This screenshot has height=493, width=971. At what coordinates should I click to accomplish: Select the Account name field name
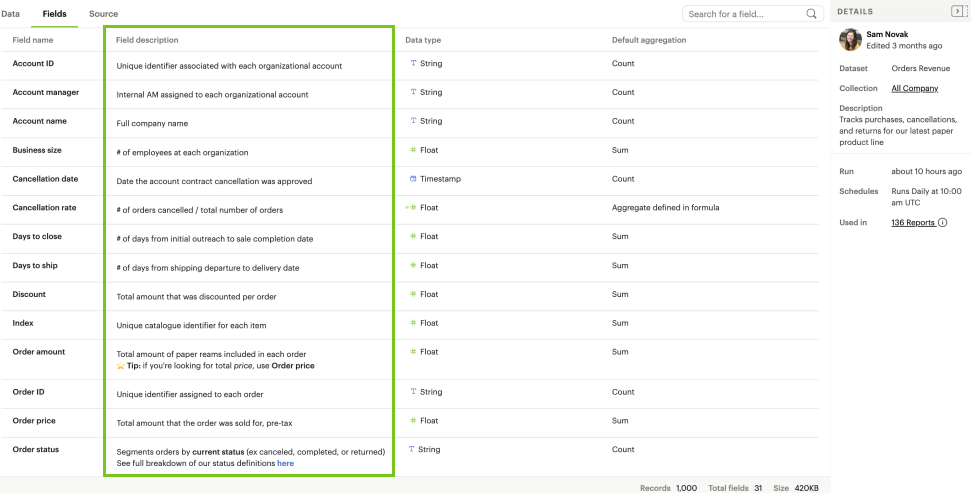click(40, 121)
